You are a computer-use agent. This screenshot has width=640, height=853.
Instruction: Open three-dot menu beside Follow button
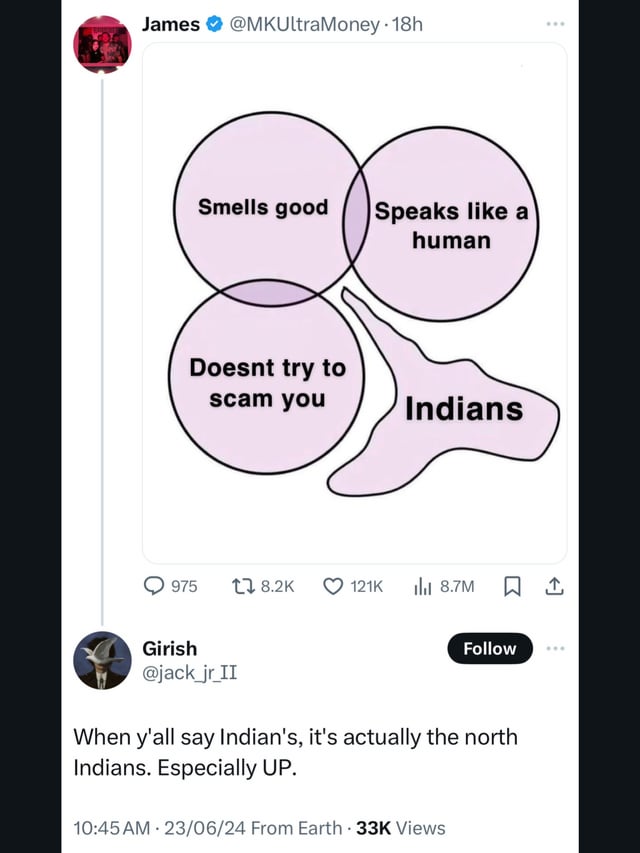(x=555, y=648)
